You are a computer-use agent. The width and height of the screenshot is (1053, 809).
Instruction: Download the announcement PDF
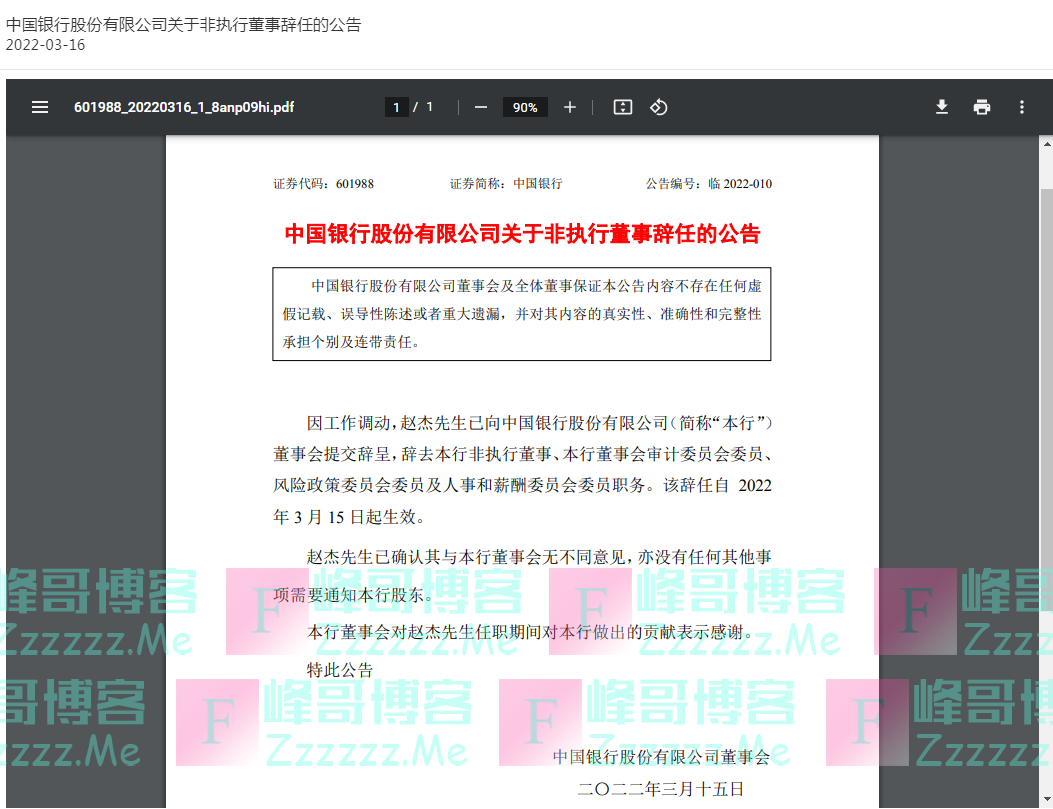click(941, 106)
